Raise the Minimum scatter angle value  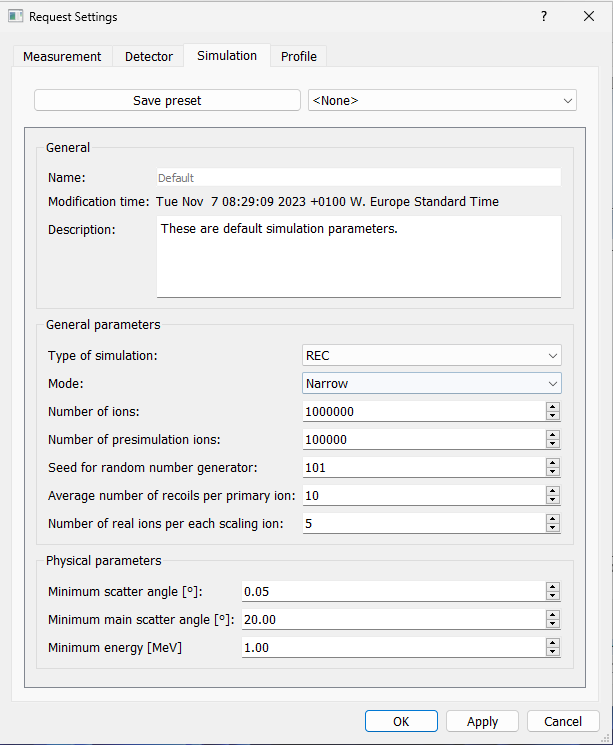tap(553, 587)
